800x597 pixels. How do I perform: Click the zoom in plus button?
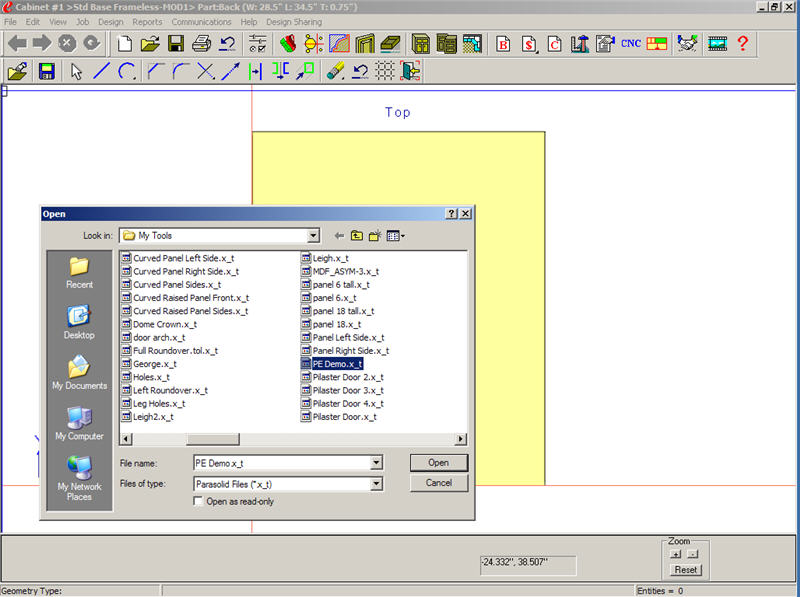(676, 554)
